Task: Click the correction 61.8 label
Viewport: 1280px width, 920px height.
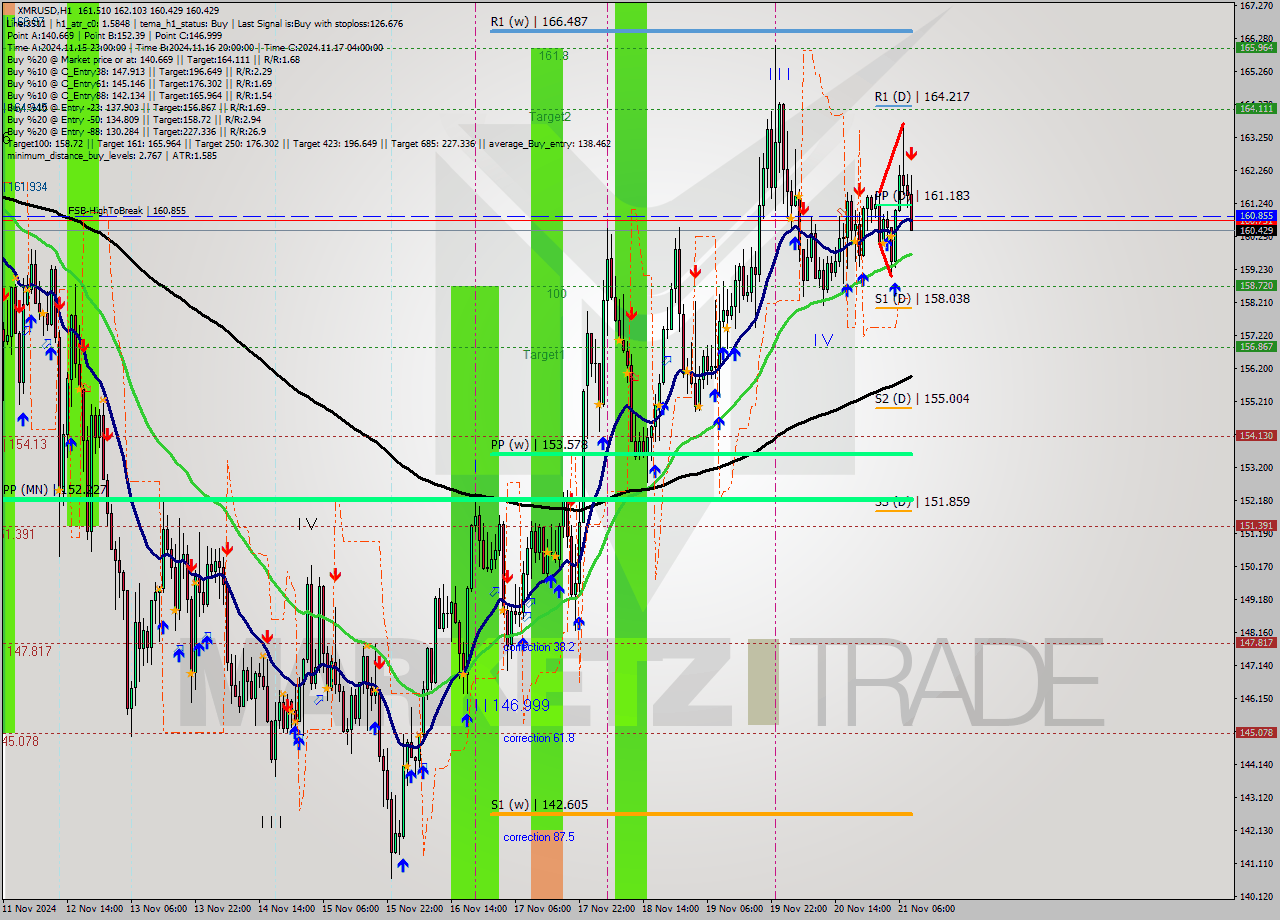Action: [x=539, y=738]
